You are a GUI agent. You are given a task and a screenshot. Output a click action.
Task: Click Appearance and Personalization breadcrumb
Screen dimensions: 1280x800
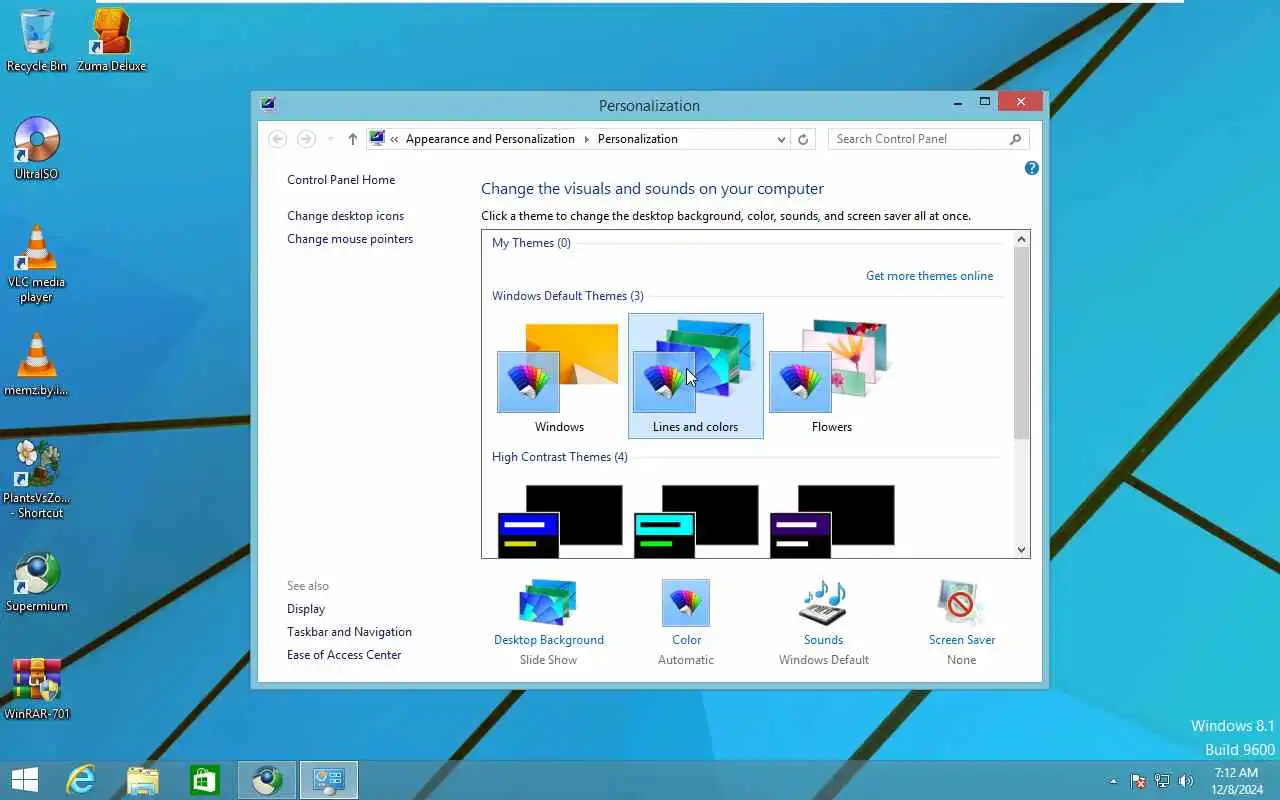[490, 139]
